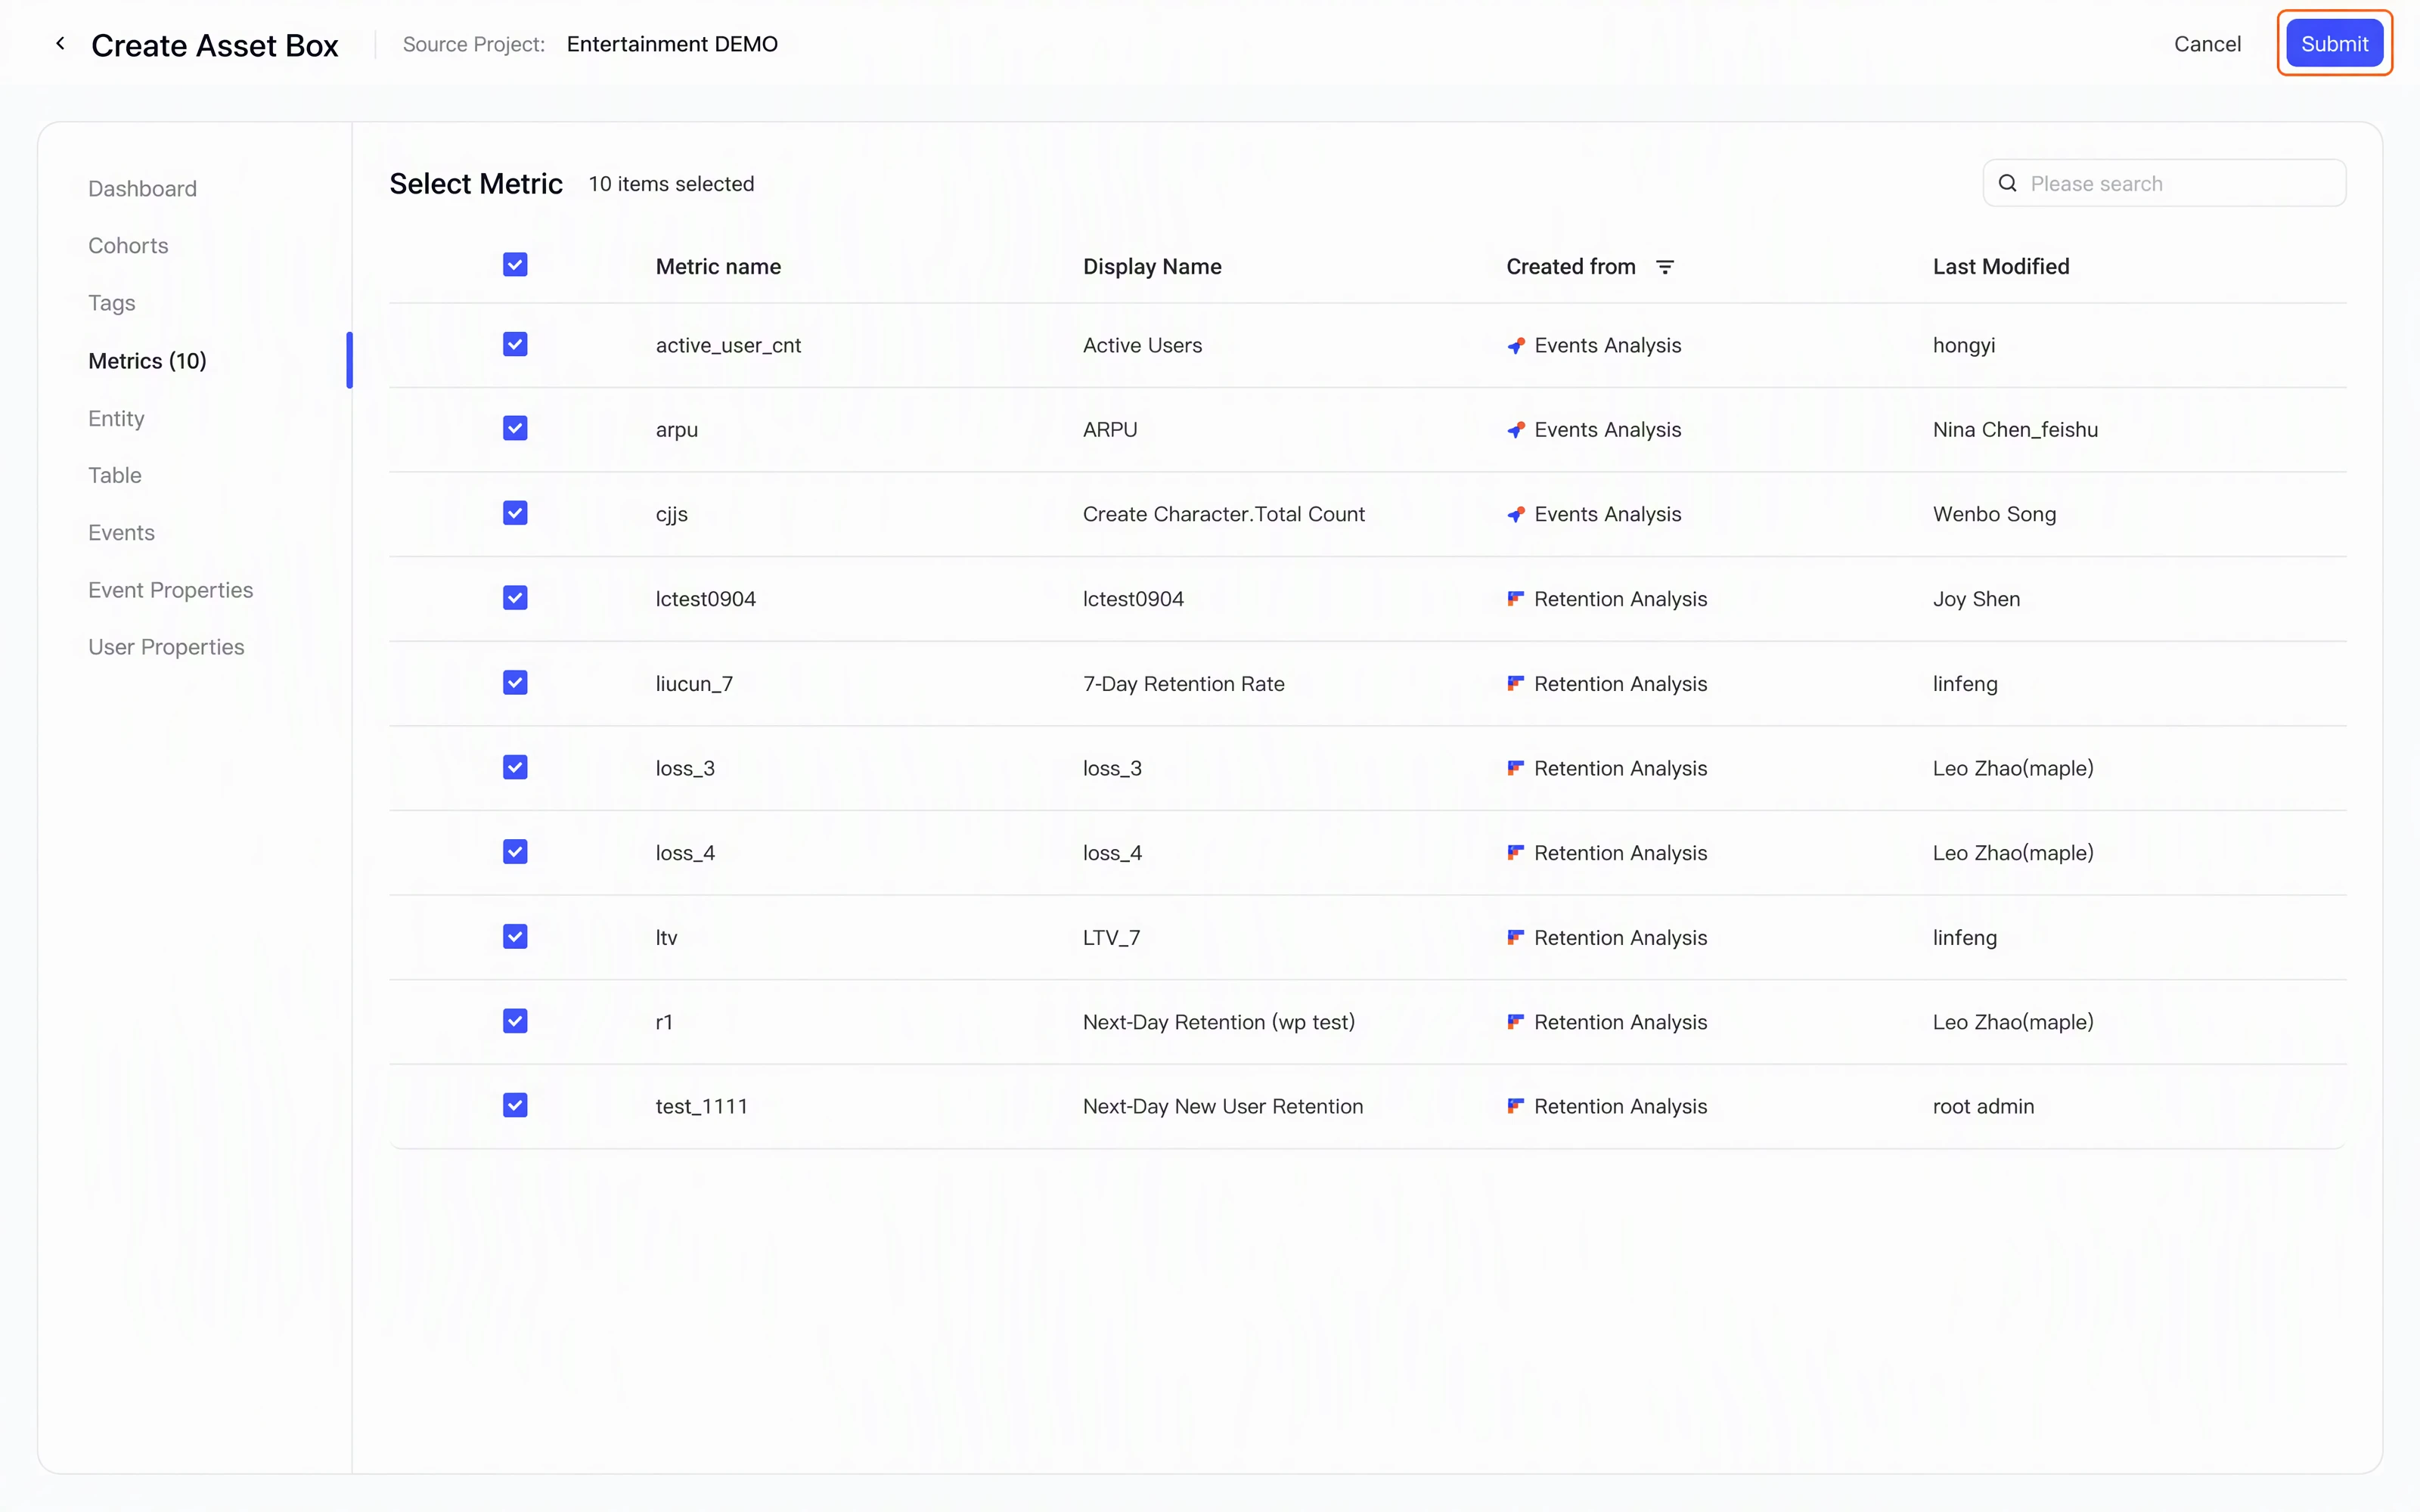This screenshot has height=1512, width=2420.
Task: Go to the Table section
Action: pos(115,475)
